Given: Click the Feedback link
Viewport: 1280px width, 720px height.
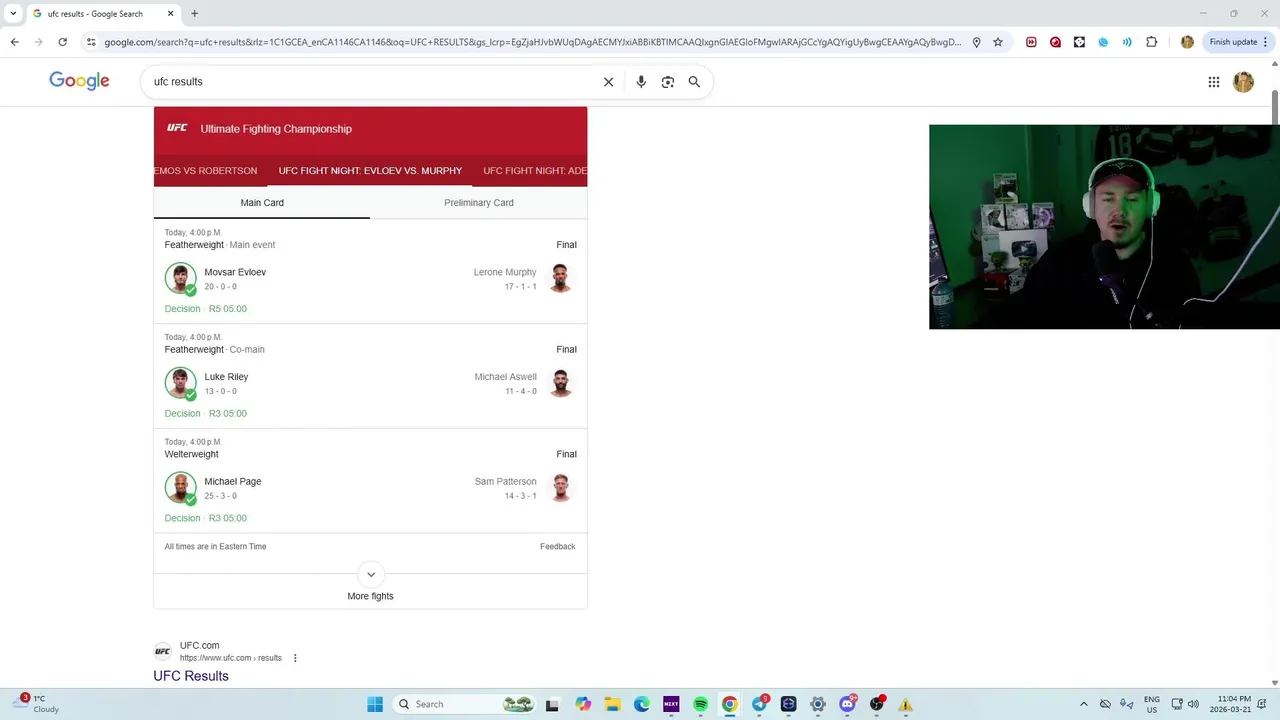Looking at the screenshot, I should 557,547.
